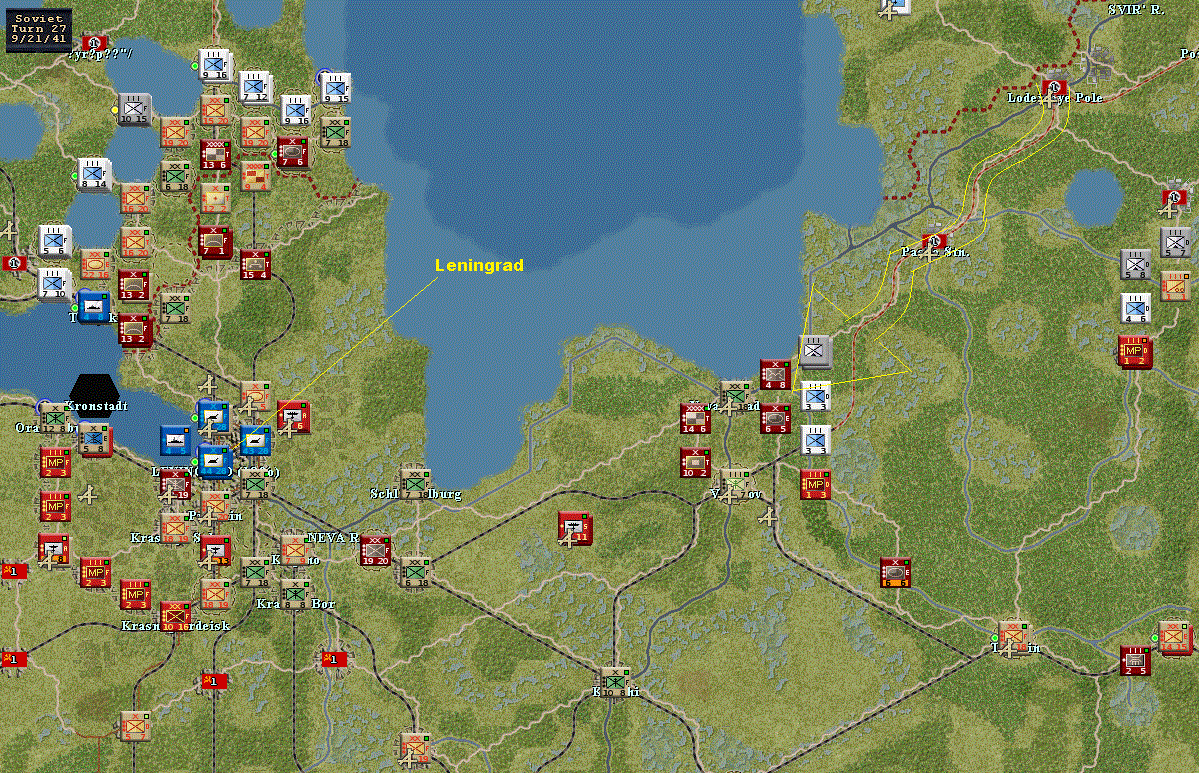Screen dimensions: 1199x773
Task: Select the gray unit marked 5 7
Action: coord(1176,242)
